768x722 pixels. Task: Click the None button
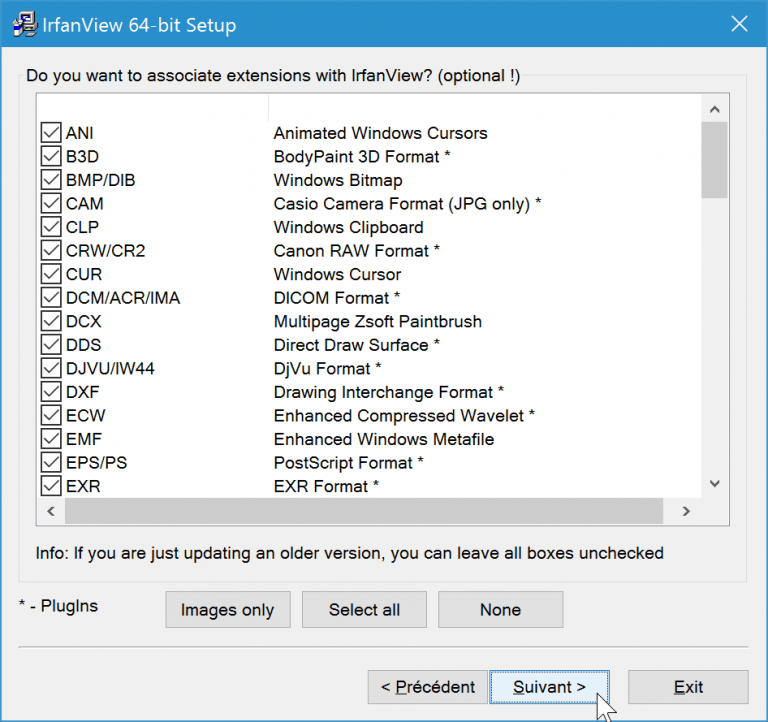click(500, 610)
